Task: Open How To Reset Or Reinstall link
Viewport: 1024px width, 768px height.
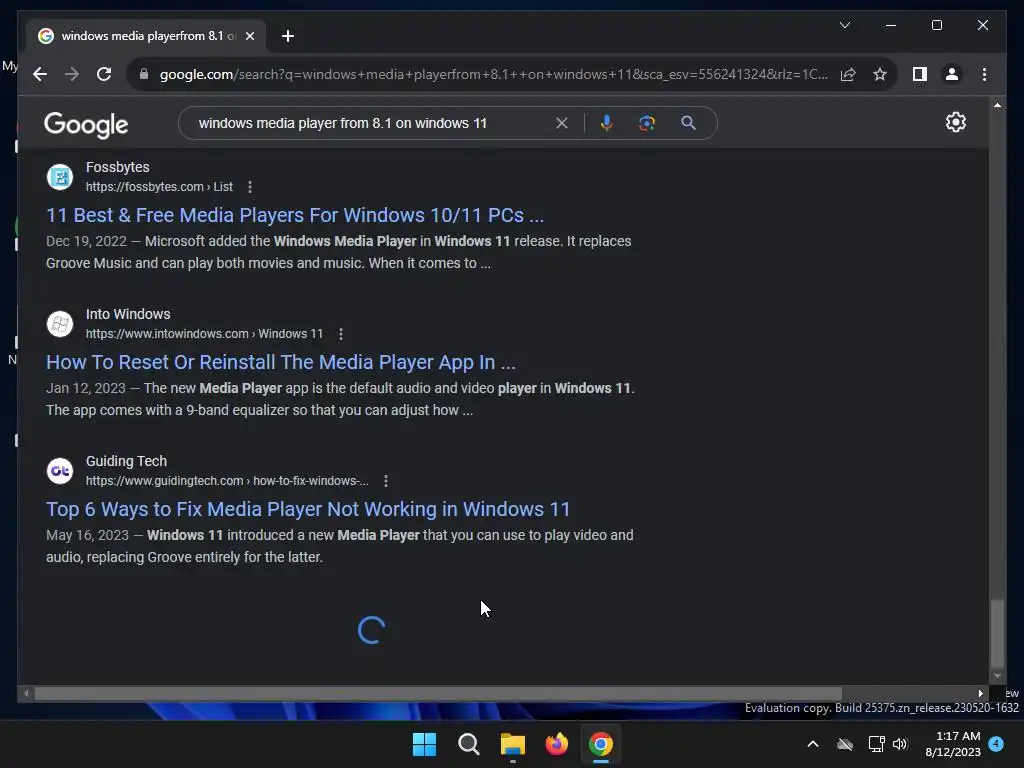Action: pyautogui.click(x=281, y=362)
